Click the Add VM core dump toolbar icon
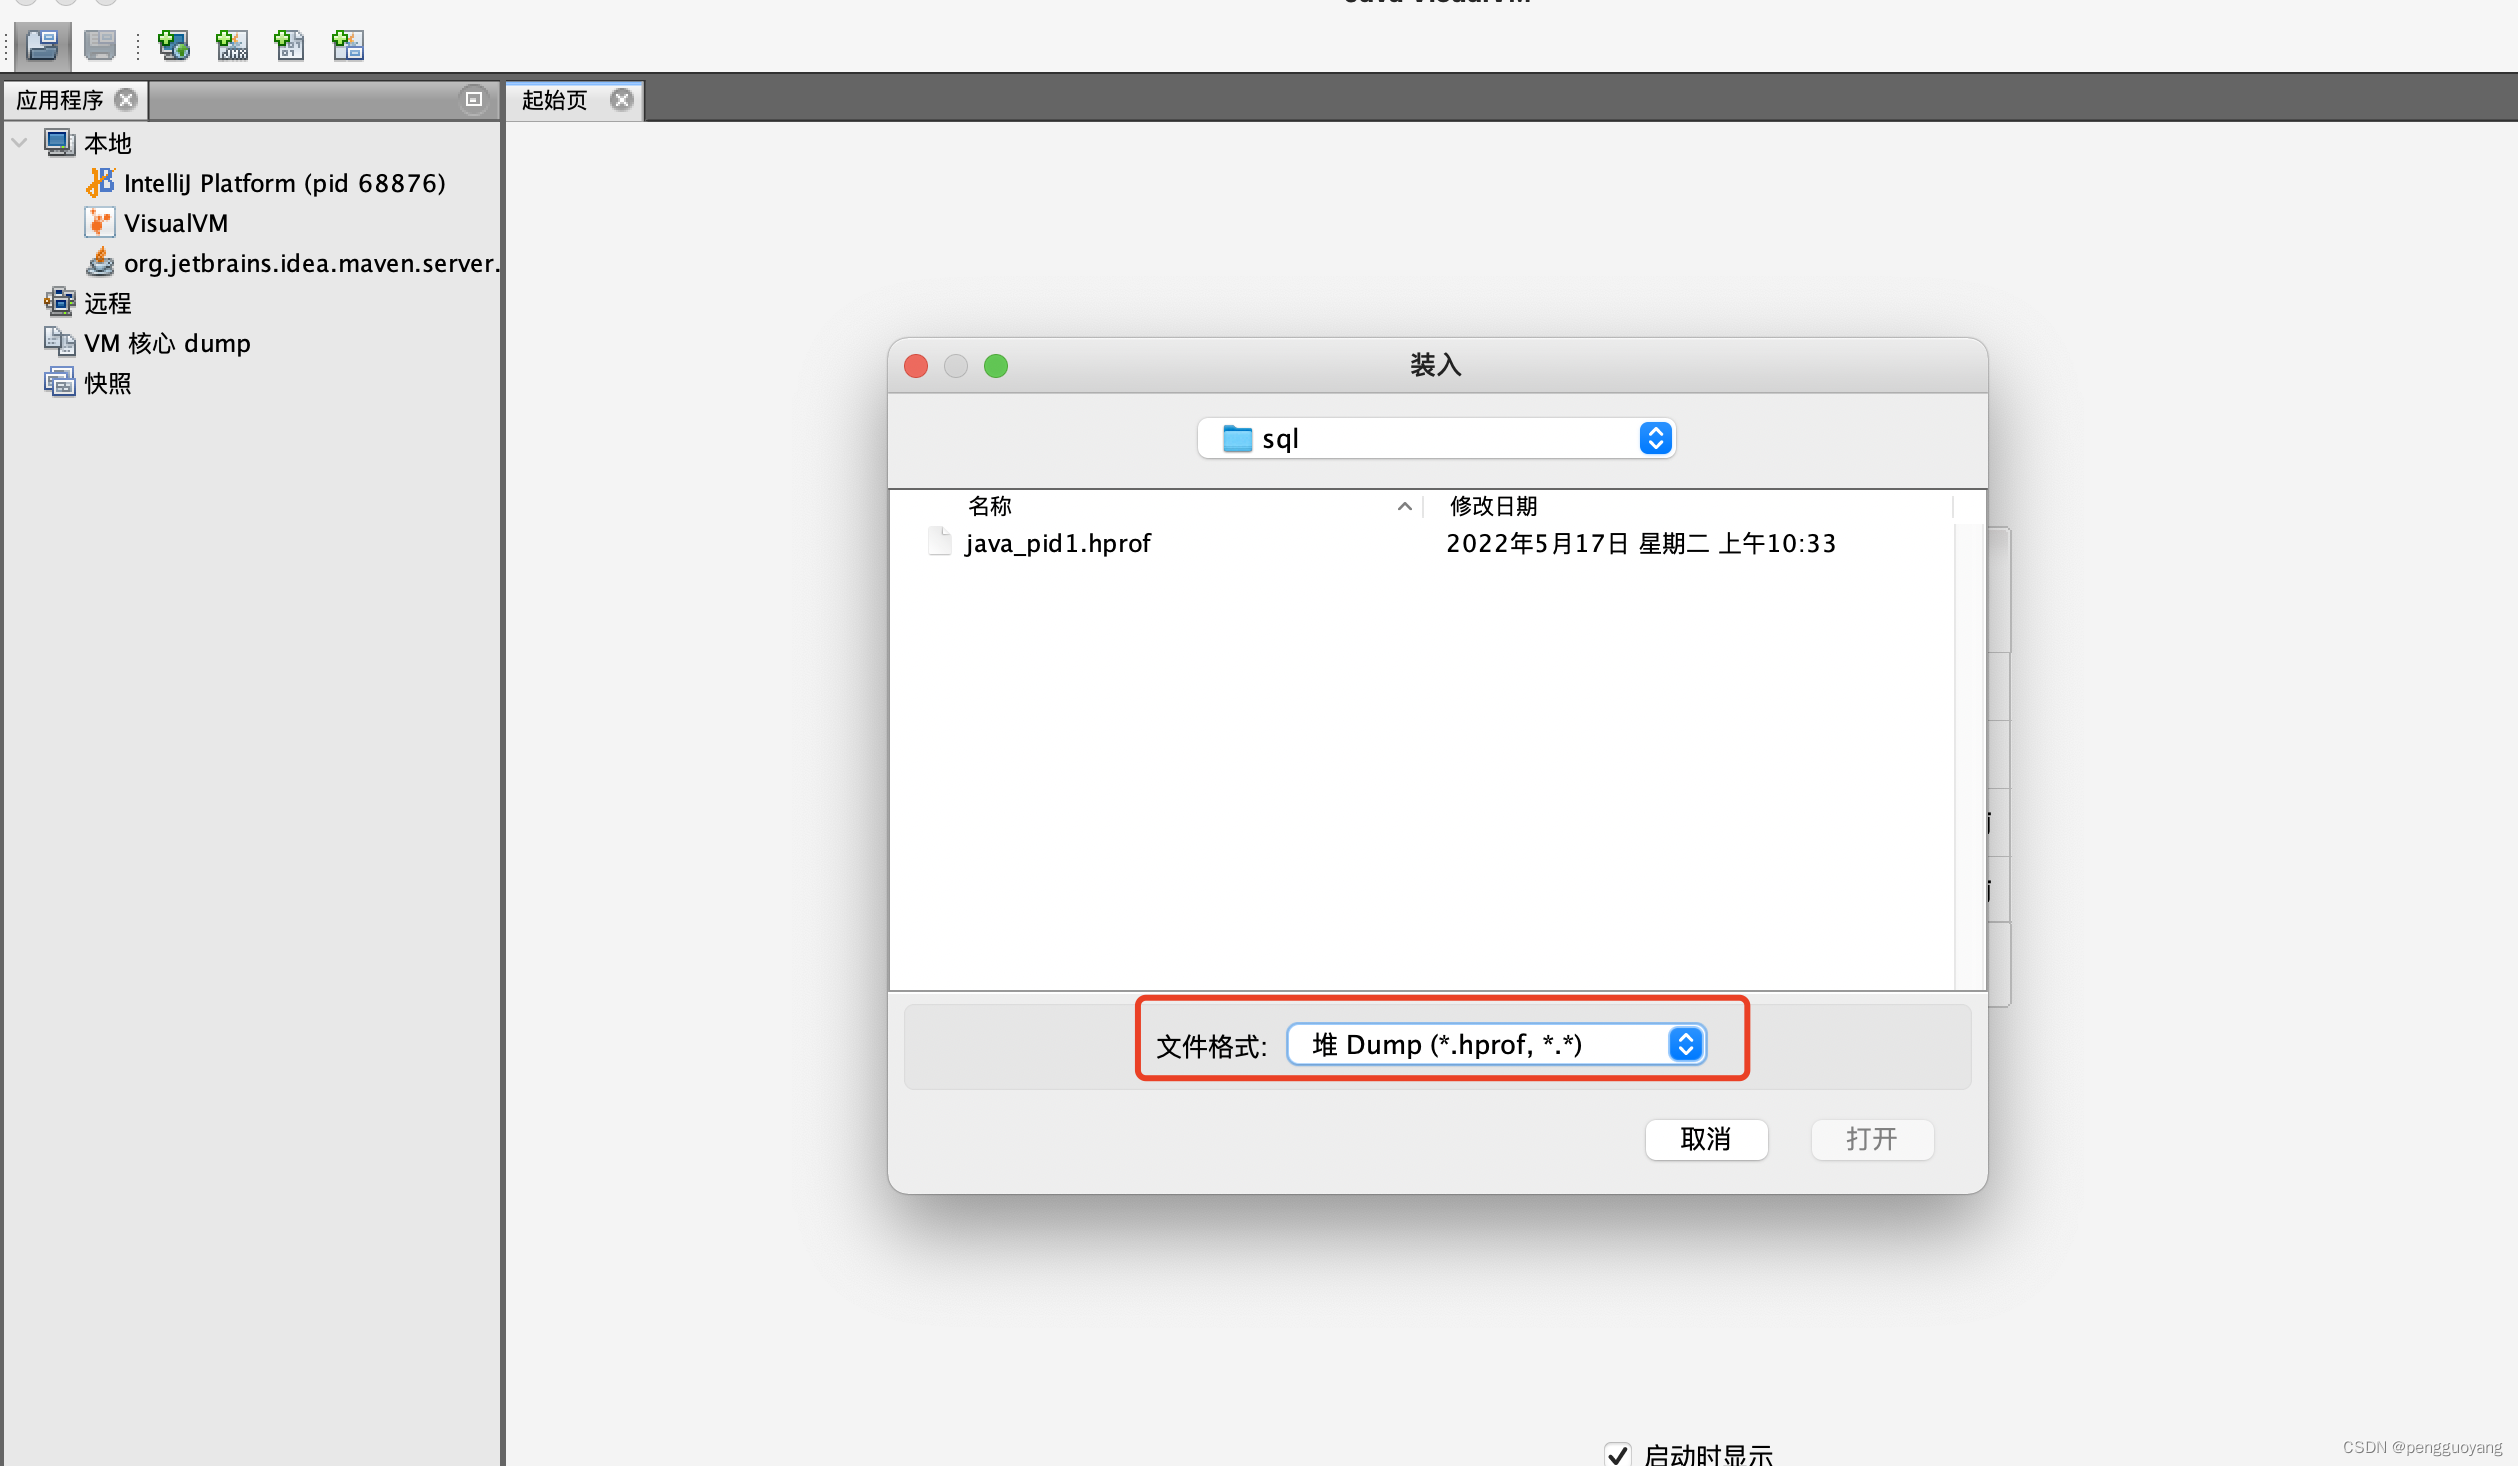Image resolution: width=2518 pixels, height=1466 pixels. (289, 45)
